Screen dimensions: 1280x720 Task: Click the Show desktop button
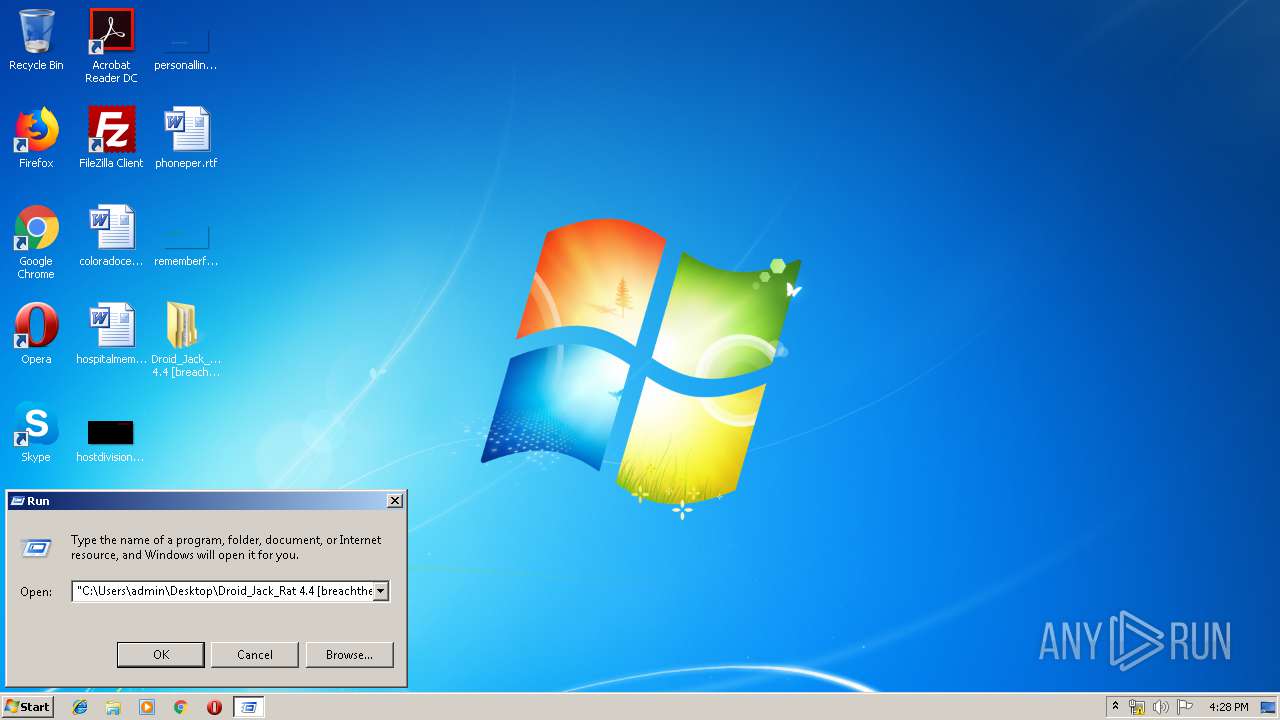(x=1268, y=707)
